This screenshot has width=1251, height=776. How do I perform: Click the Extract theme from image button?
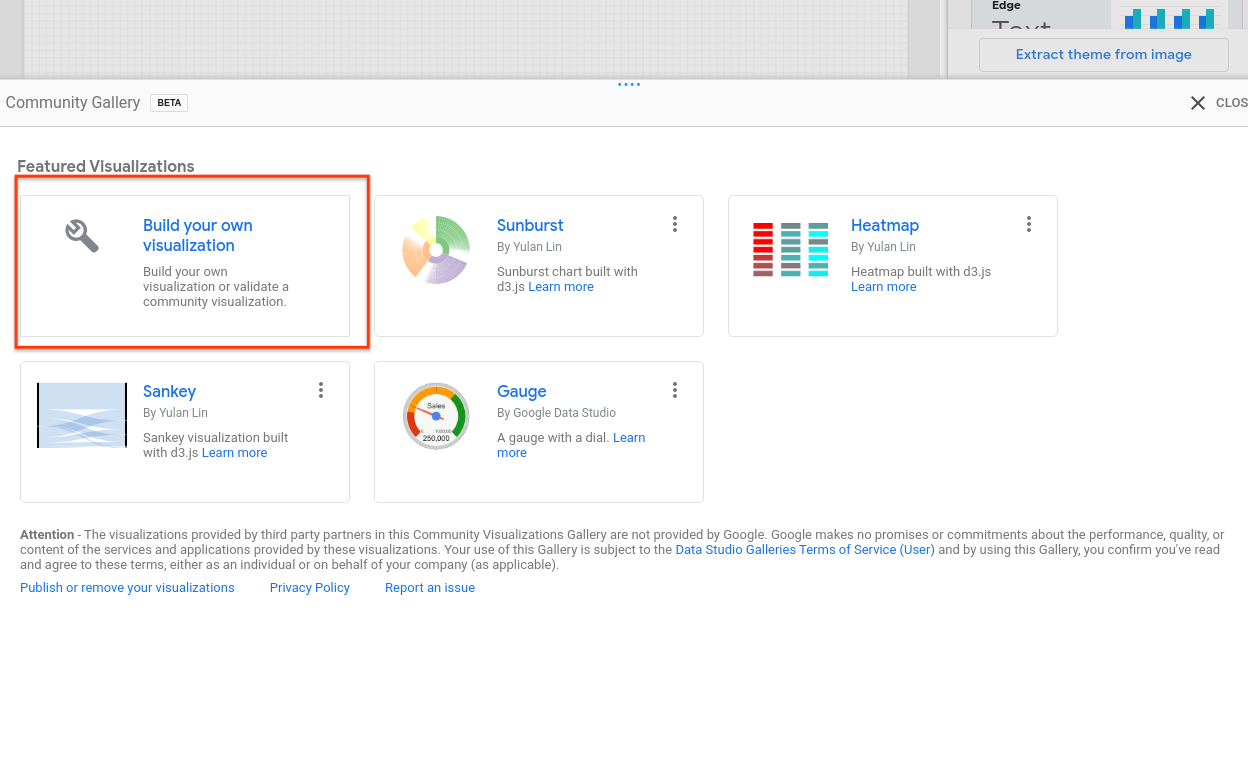(x=1103, y=55)
